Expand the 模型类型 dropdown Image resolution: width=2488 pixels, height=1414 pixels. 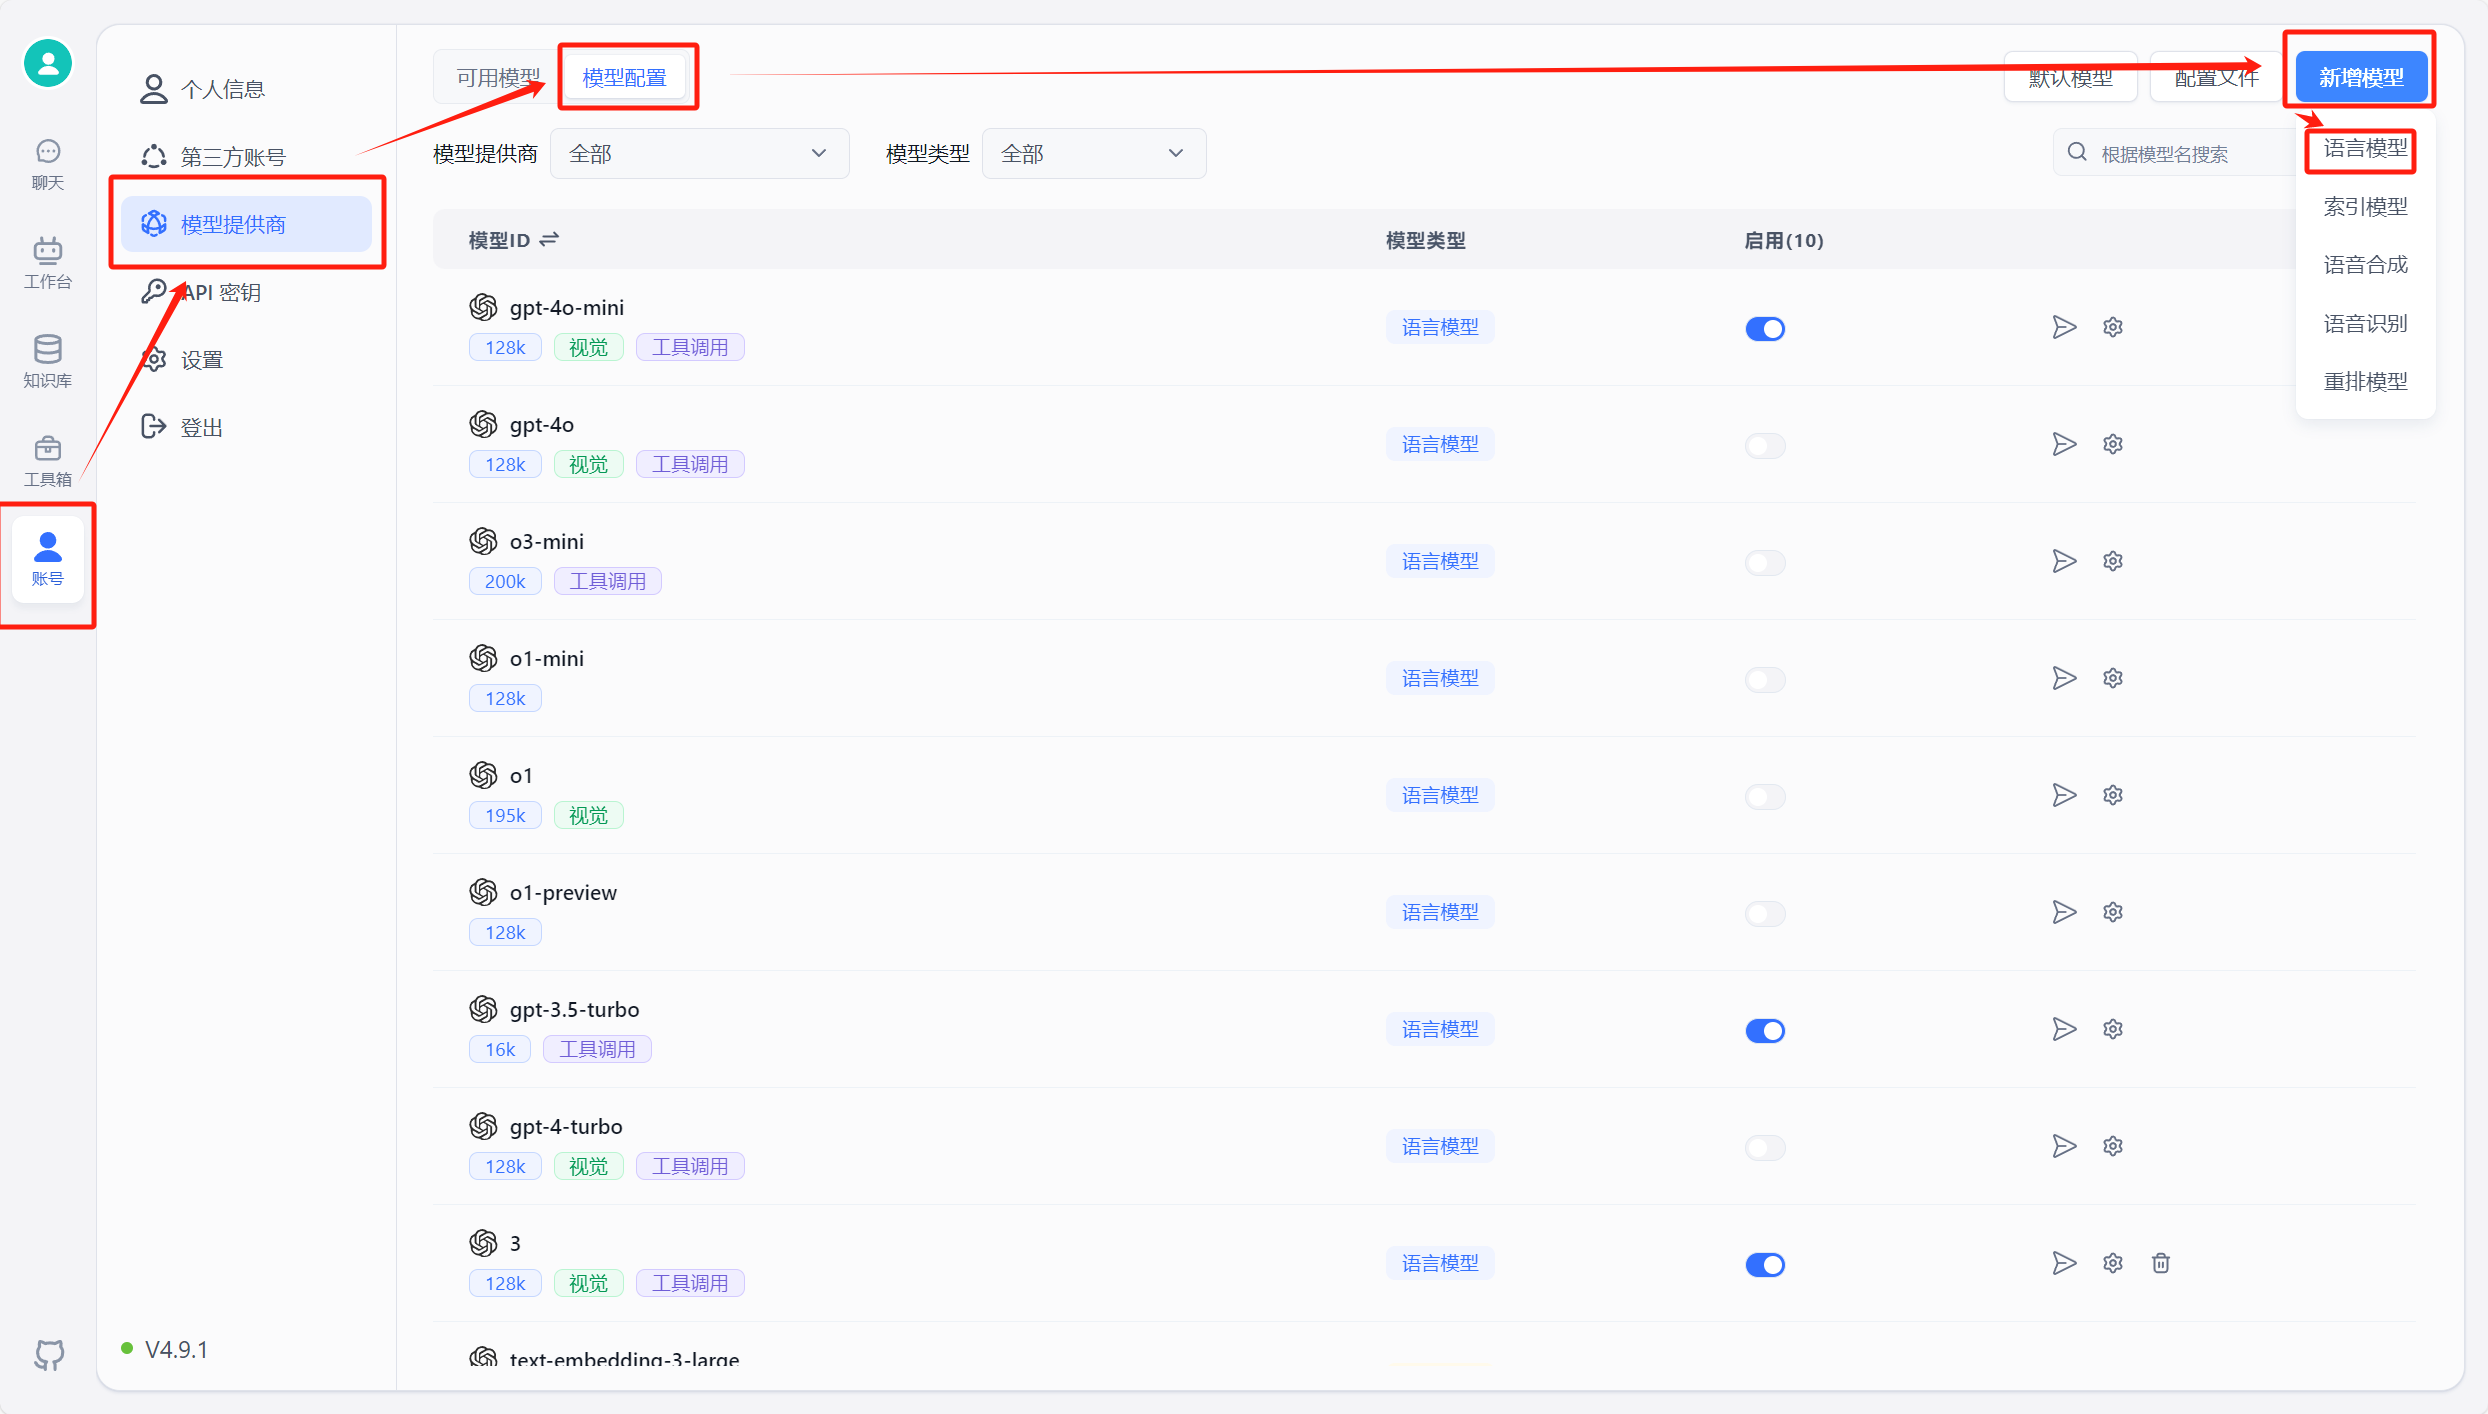1093,154
